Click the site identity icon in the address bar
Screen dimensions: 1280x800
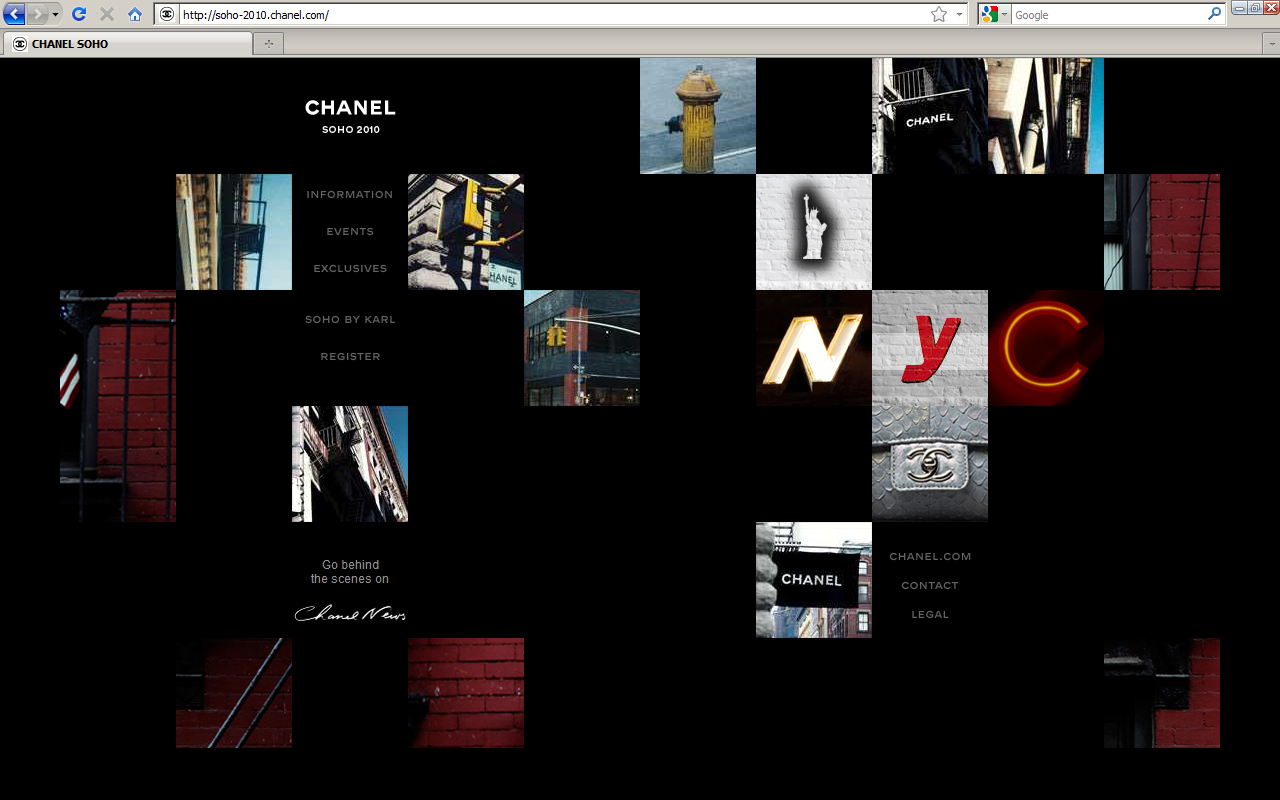click(x=167, y=14)
